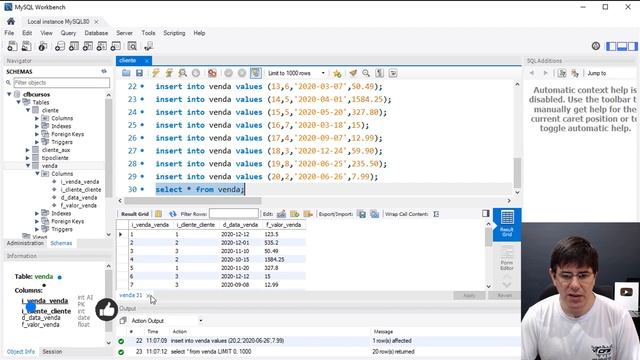
Task: Click the Jump to help button
Action: coord(596,73)
